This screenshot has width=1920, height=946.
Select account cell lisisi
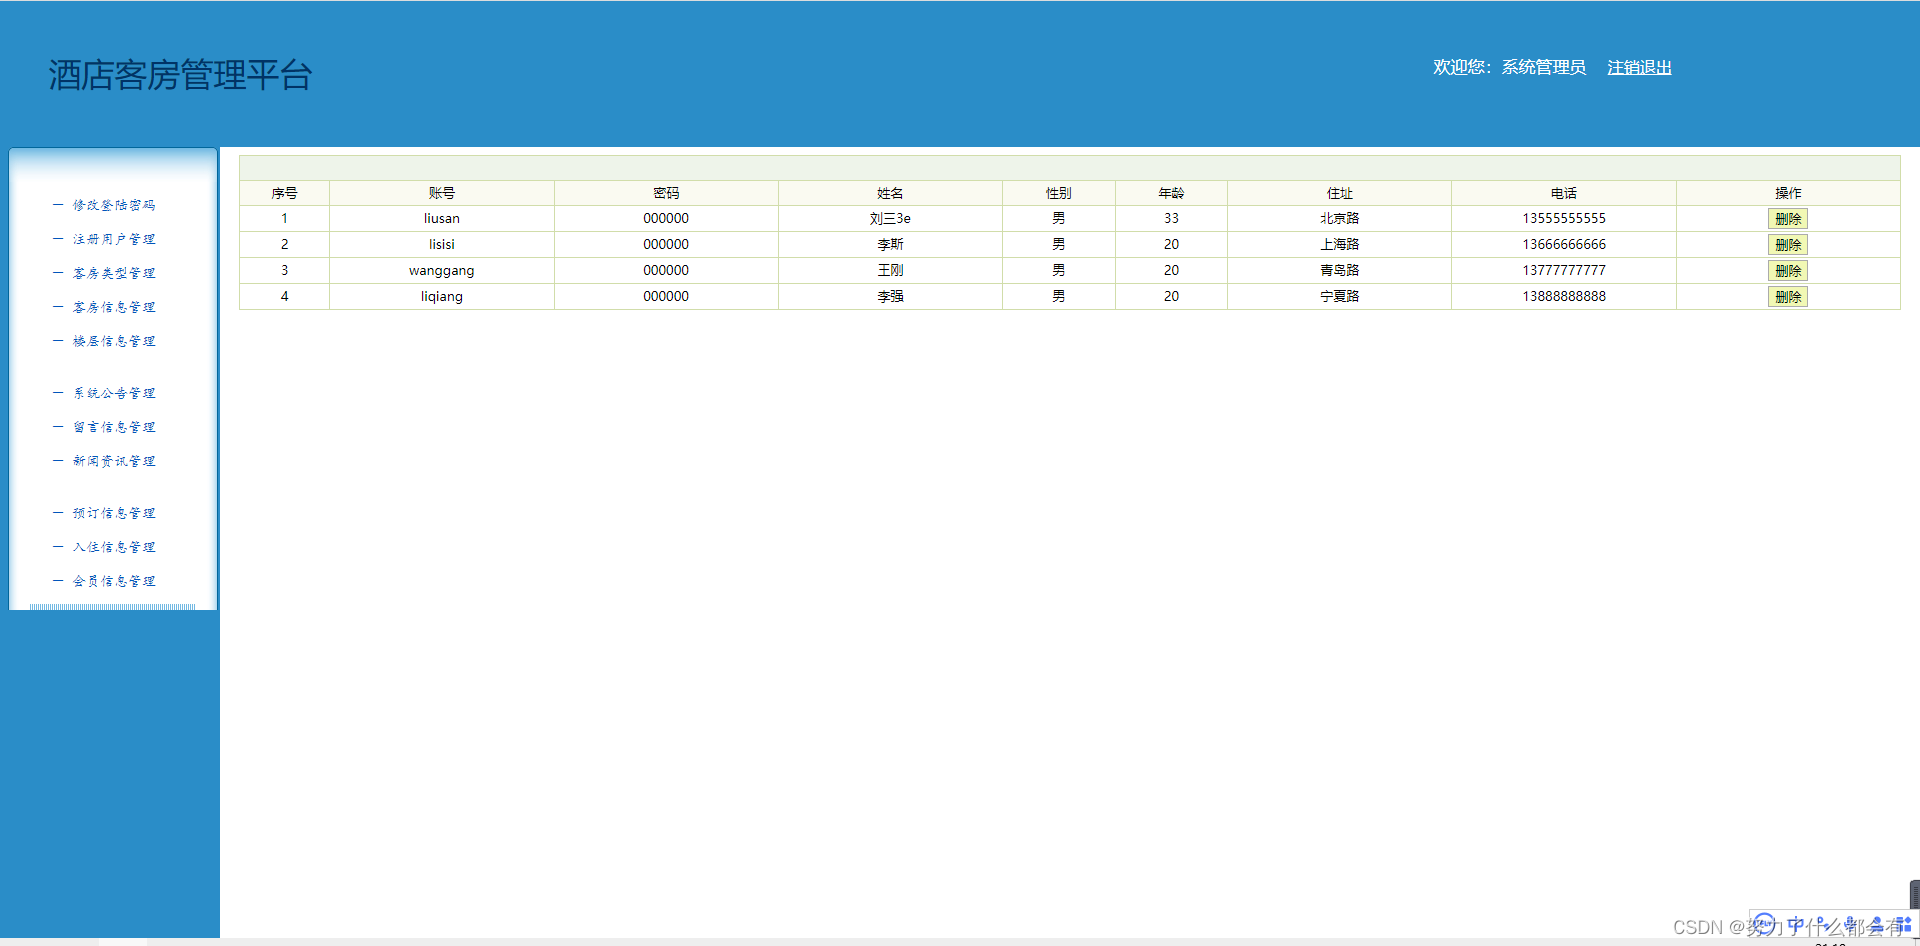coord(441,244)
